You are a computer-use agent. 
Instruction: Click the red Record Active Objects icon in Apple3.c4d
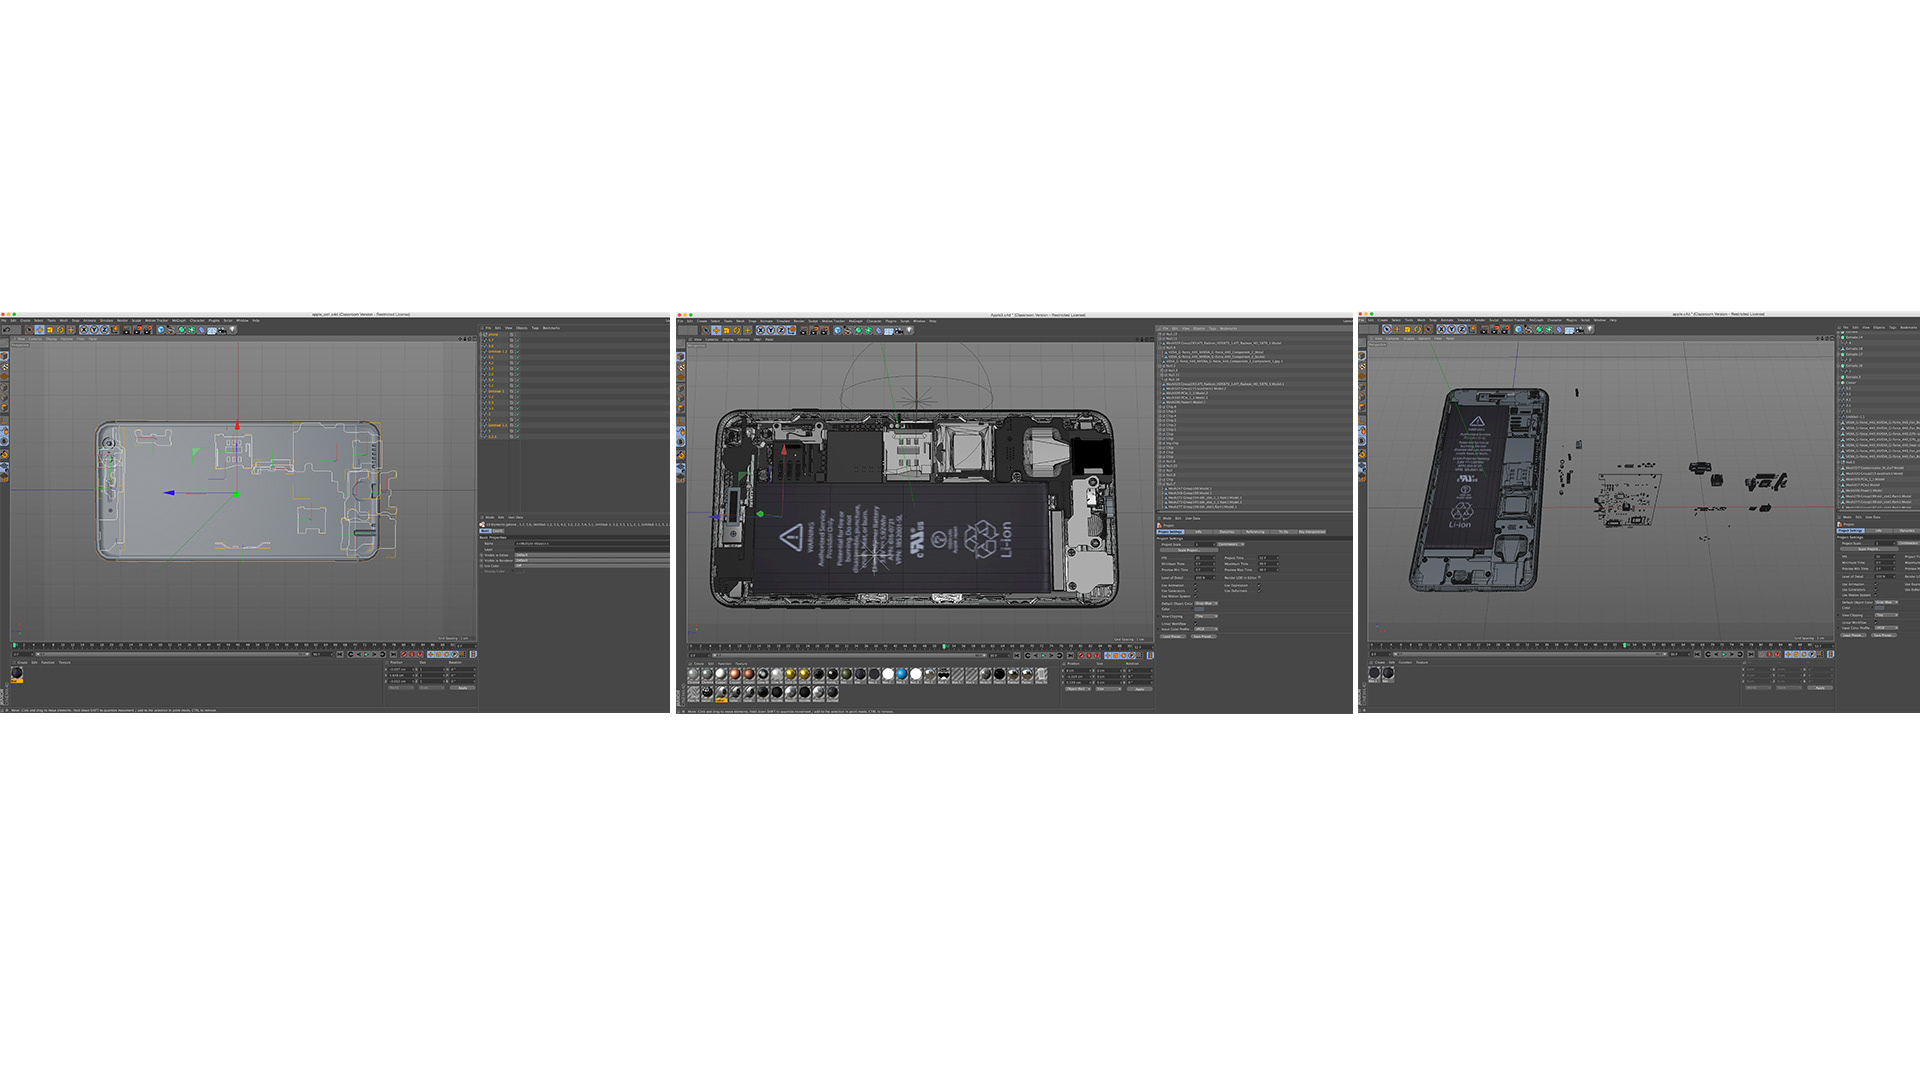point(1081,655)
